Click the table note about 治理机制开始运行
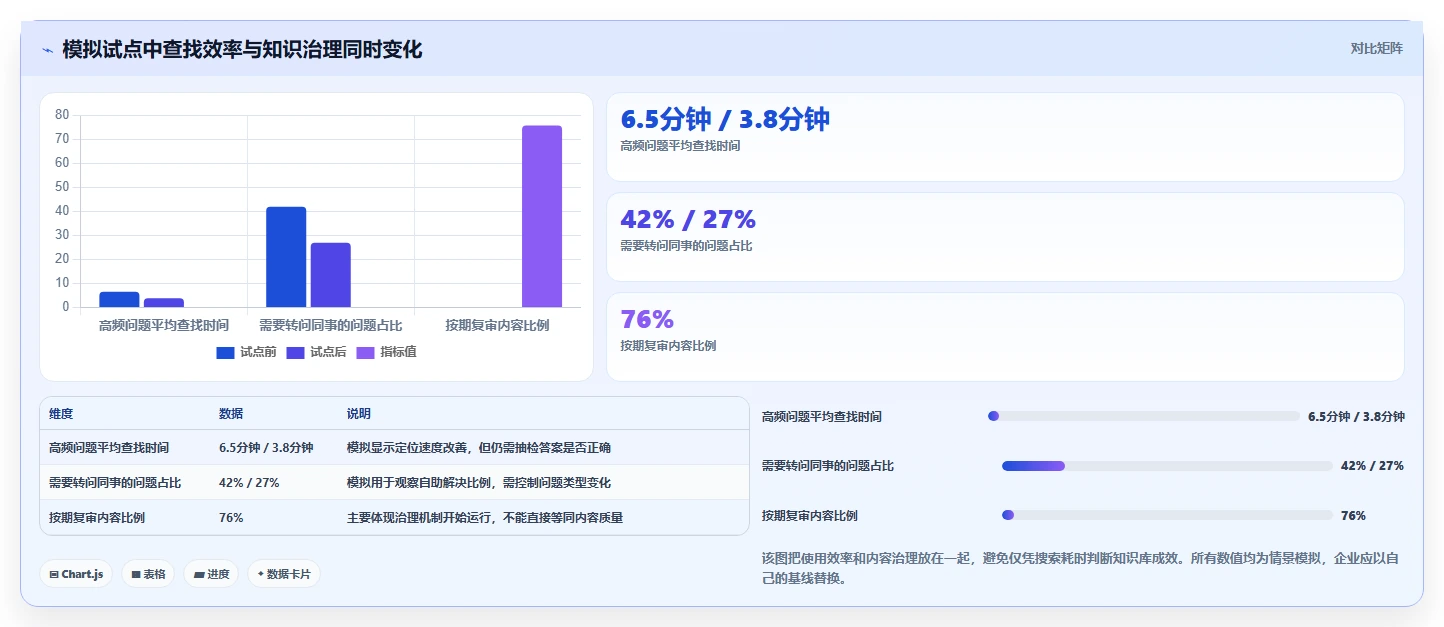 485,518
